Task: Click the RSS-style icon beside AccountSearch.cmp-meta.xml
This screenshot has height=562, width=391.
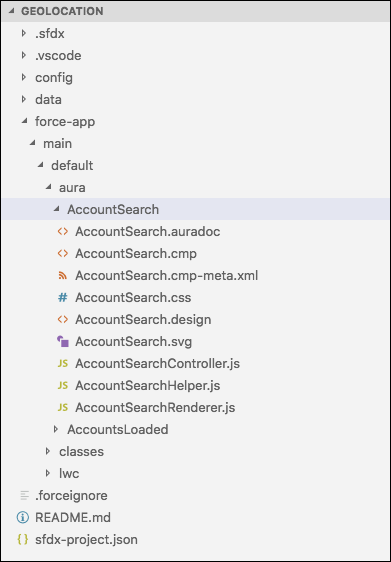Action: (x=63, y=276)
